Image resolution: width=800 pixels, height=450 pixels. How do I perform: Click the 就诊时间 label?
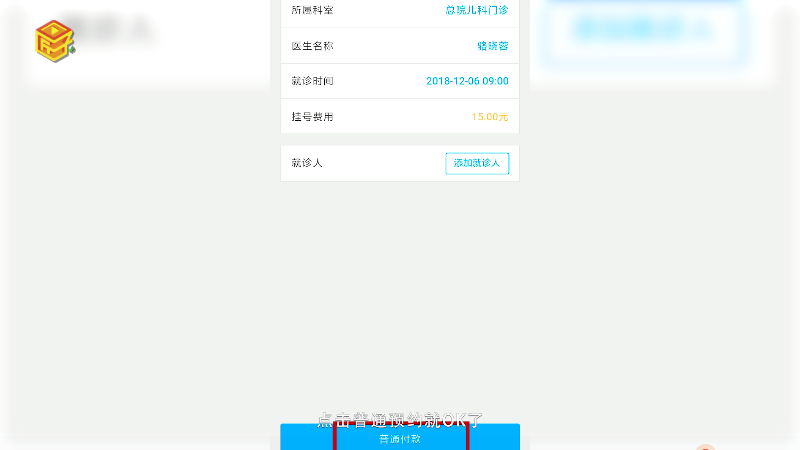(x=312, y=81)
